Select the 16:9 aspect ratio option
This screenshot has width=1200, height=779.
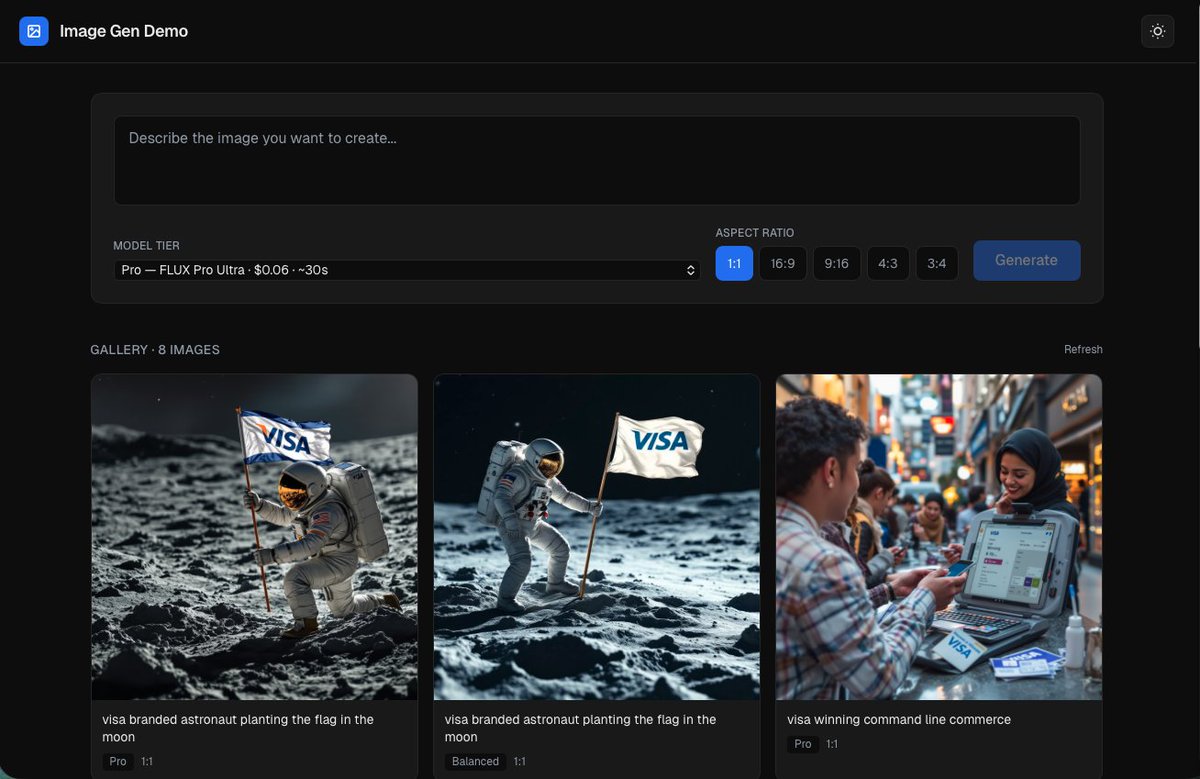pyautogui.click(x=783, y=263)
